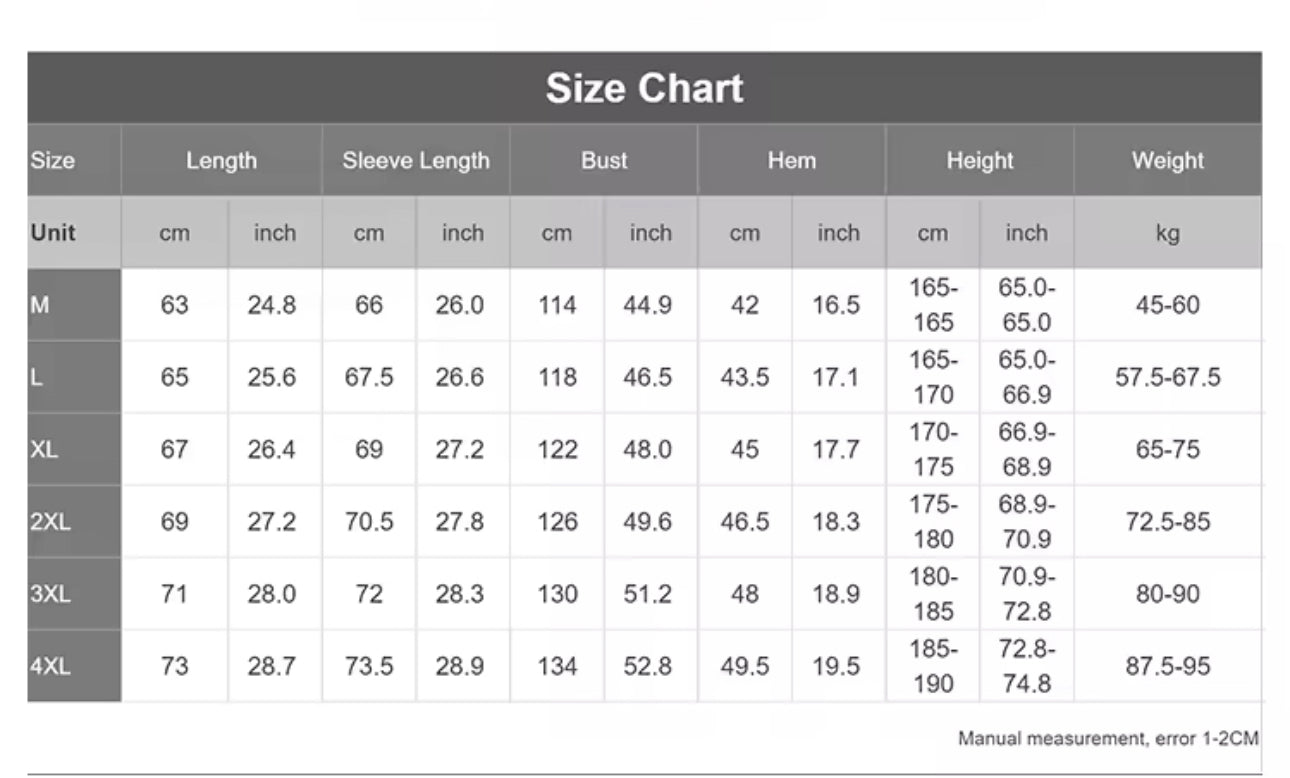Select the Sleeve Length column header
Image resolution: width=1290 pixels, height=778 pixels.
416,160
